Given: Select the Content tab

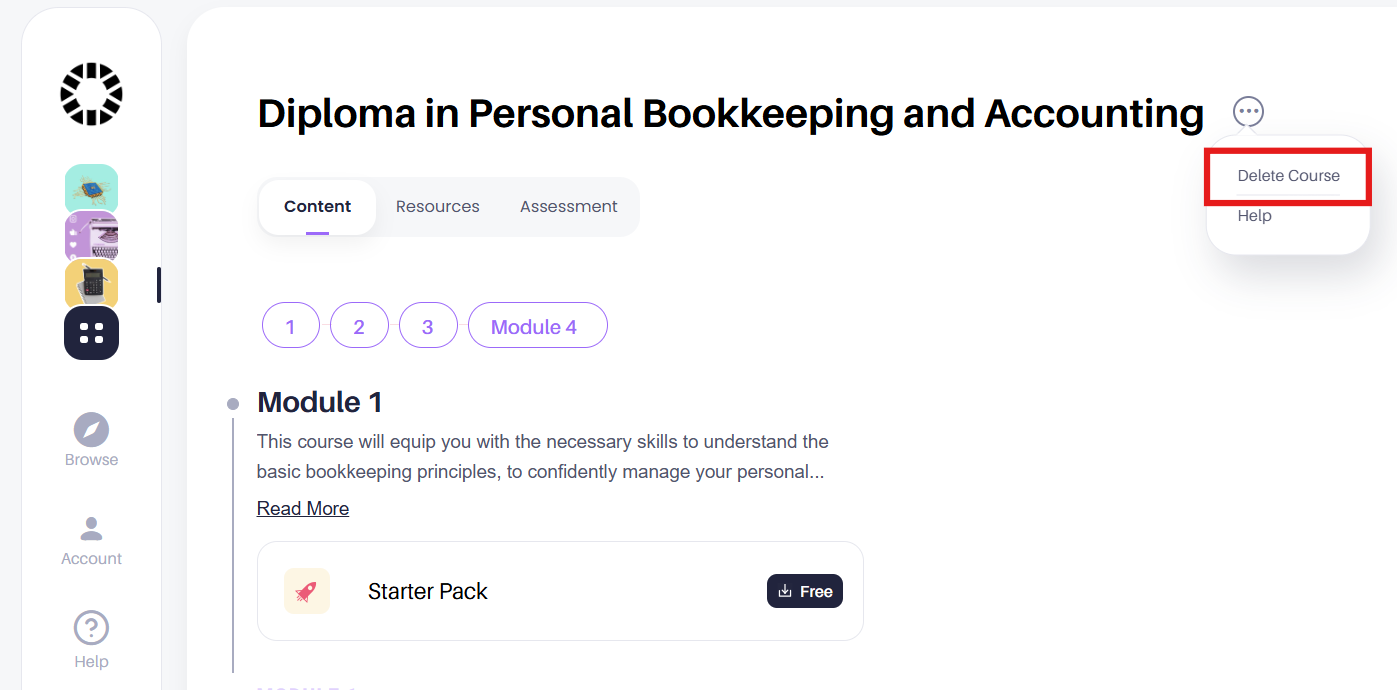Looking at the screenshot, I should (317, 207).
